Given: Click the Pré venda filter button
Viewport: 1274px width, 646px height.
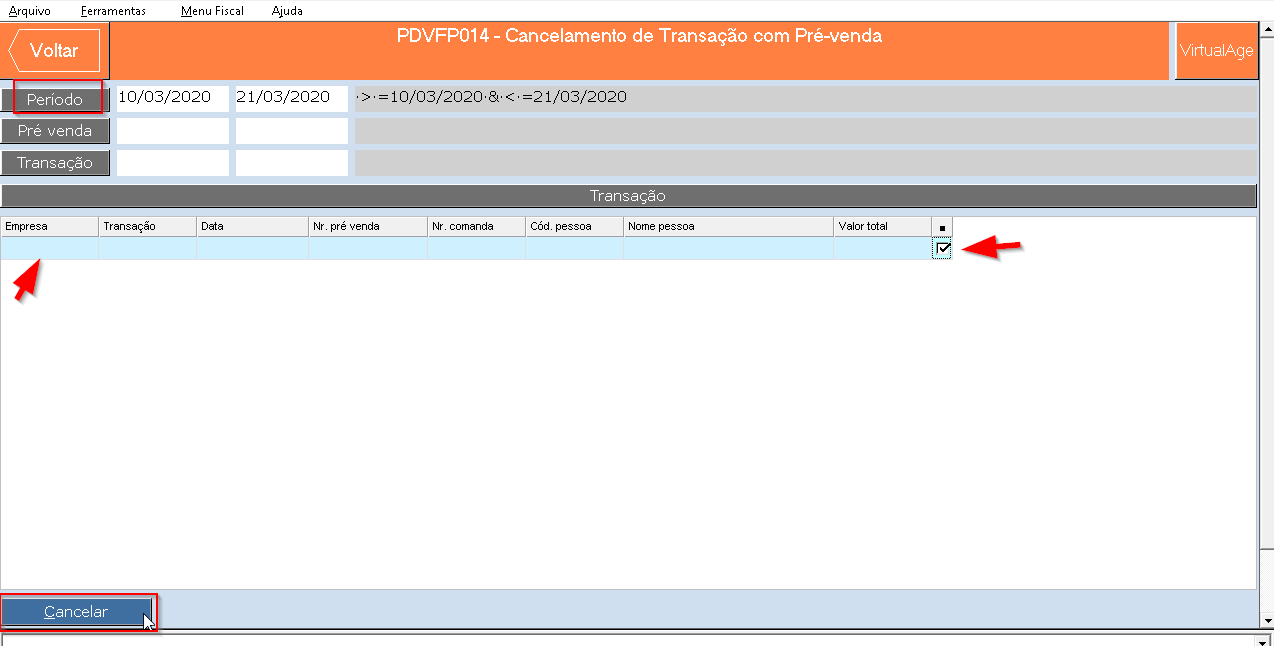Looking at the screenshot, I should tap(55, 131).
